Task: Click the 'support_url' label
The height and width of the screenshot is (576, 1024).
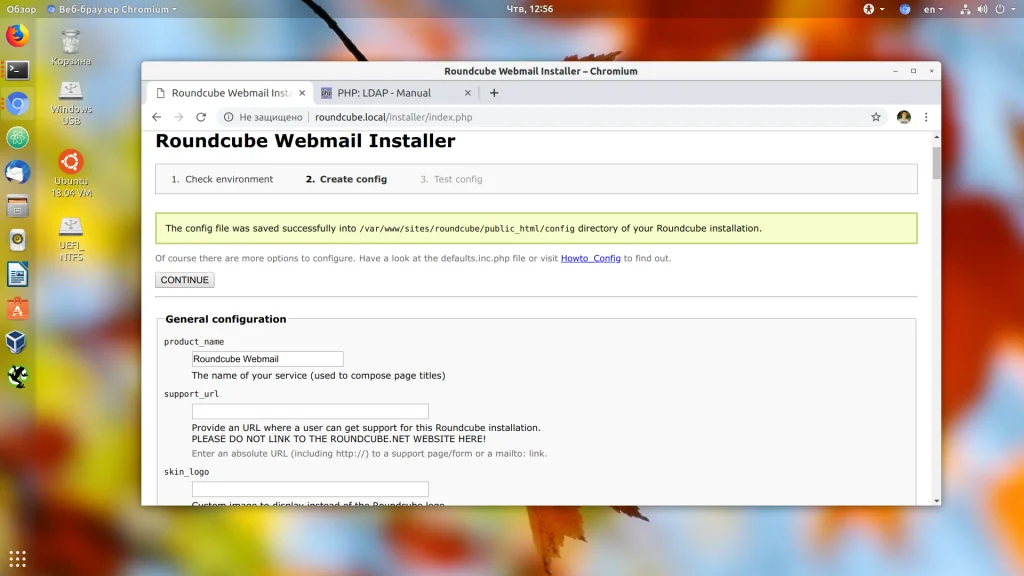Action: point(191,394)
